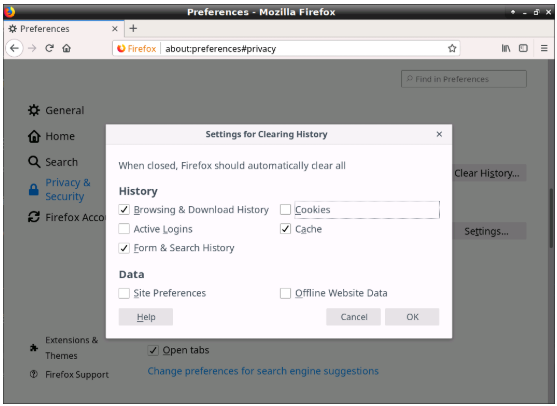This screenshot has height=406, width=557.
Task: Click the Search magnifier icon in the sidebar
Action: pyautogui.click(x=34, y=162)
